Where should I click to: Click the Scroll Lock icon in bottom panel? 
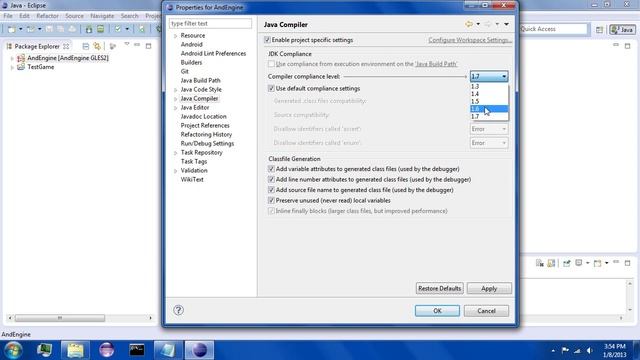coord(551,263)
